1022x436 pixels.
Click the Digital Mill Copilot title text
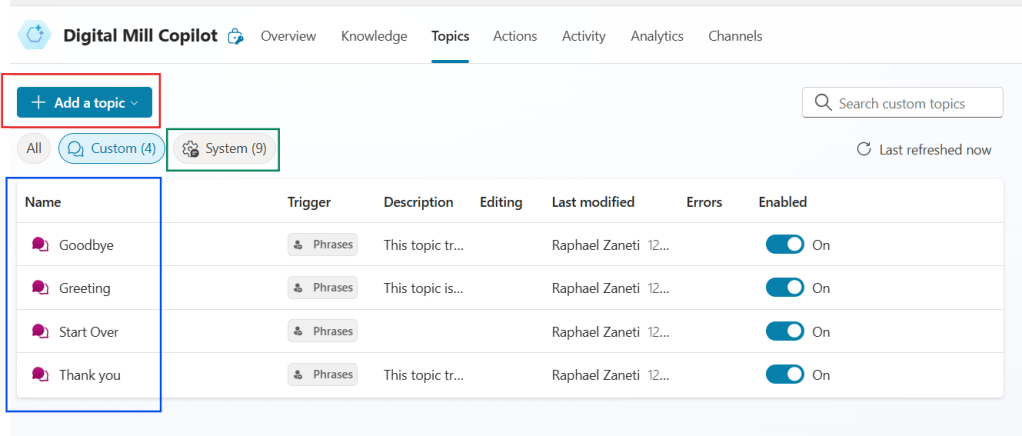[x=140, y=36]
